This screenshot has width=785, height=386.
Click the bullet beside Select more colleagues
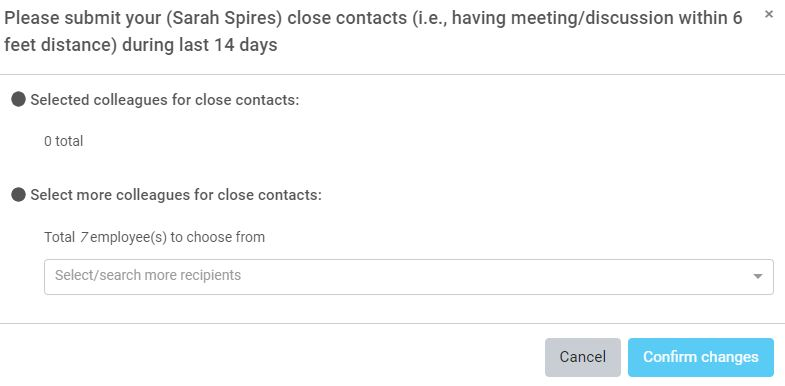click(x=19, y=194)
